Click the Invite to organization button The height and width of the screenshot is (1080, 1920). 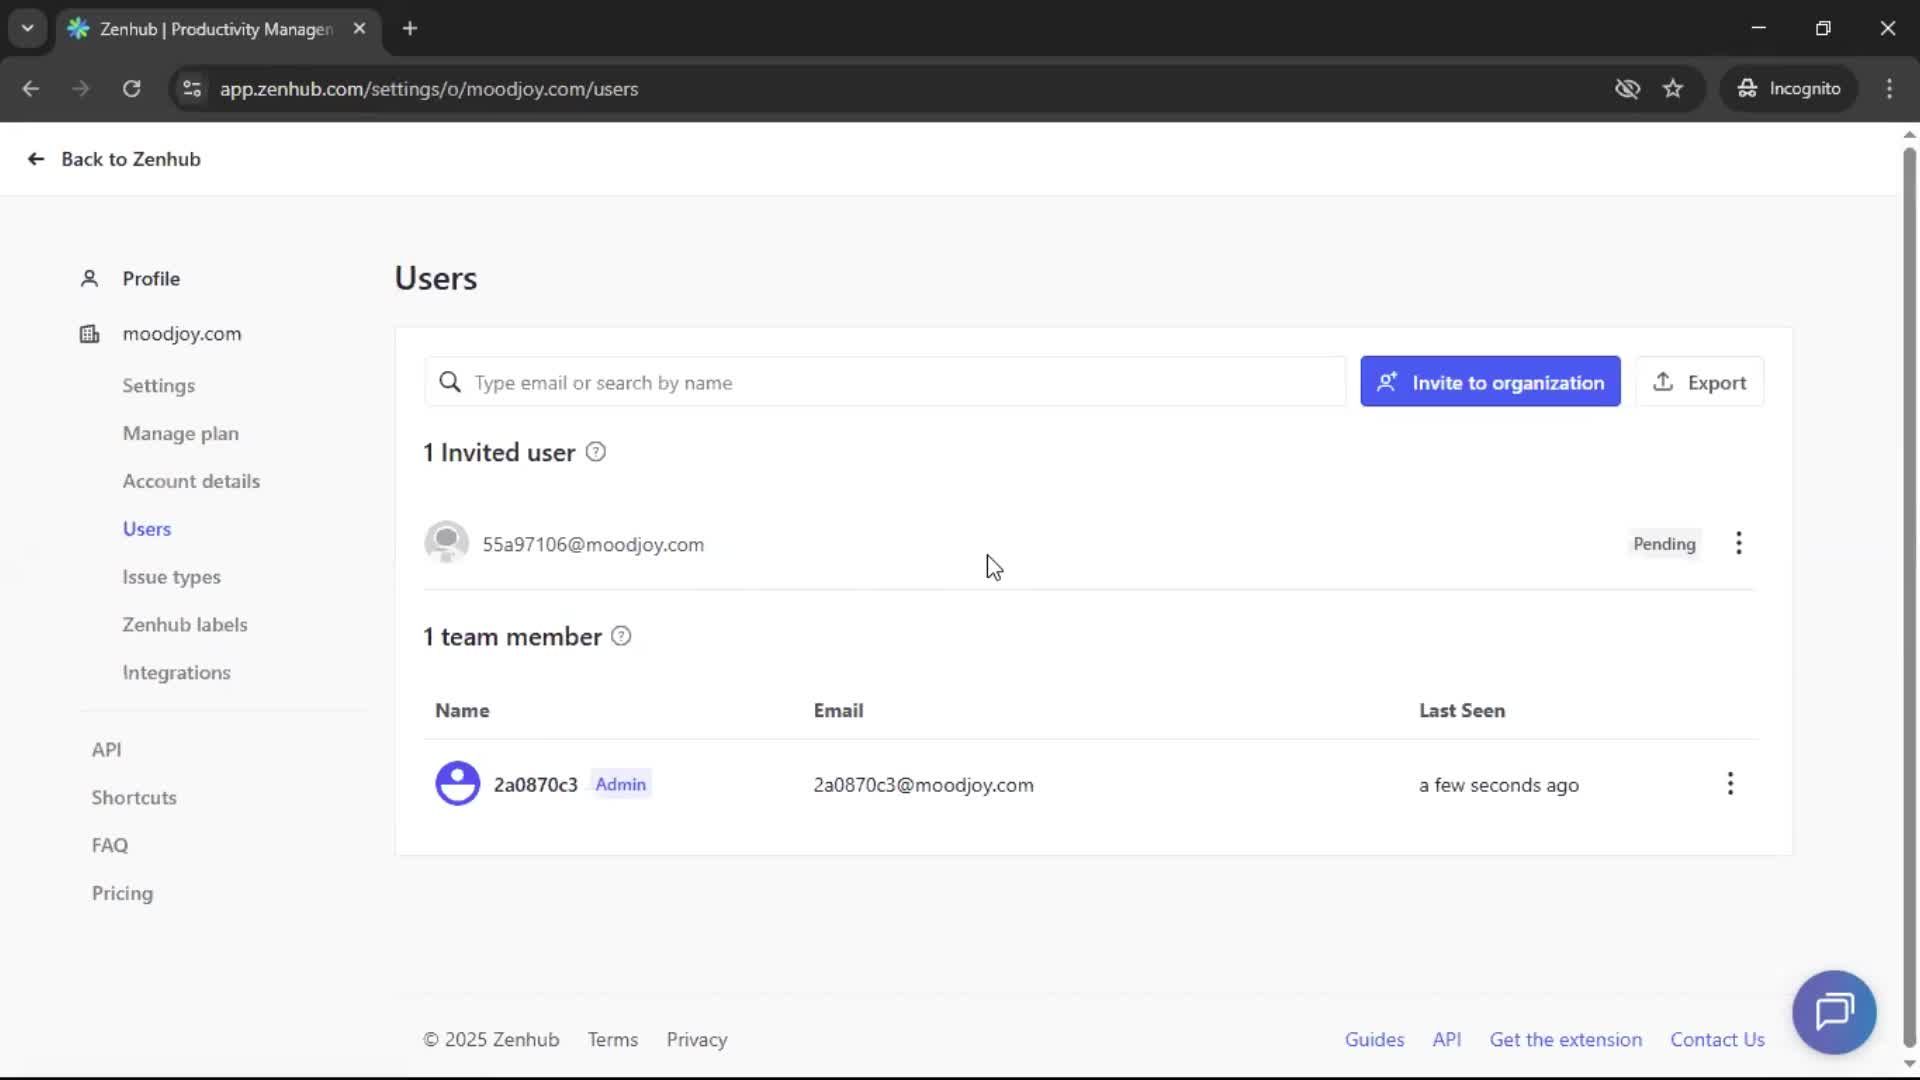(x=1489, y=381)
